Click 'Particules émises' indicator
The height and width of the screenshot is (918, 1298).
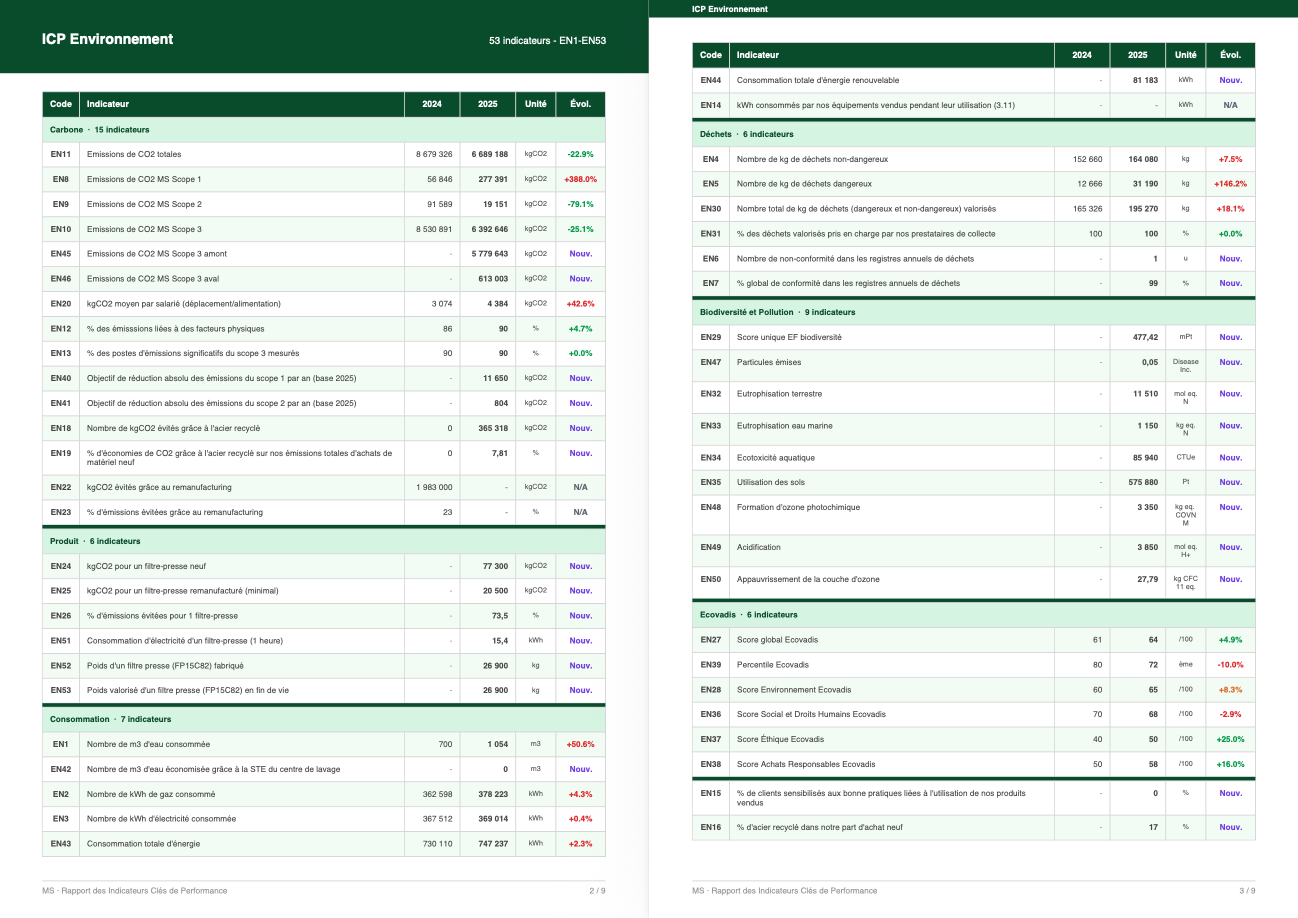[x=769, y=362]
